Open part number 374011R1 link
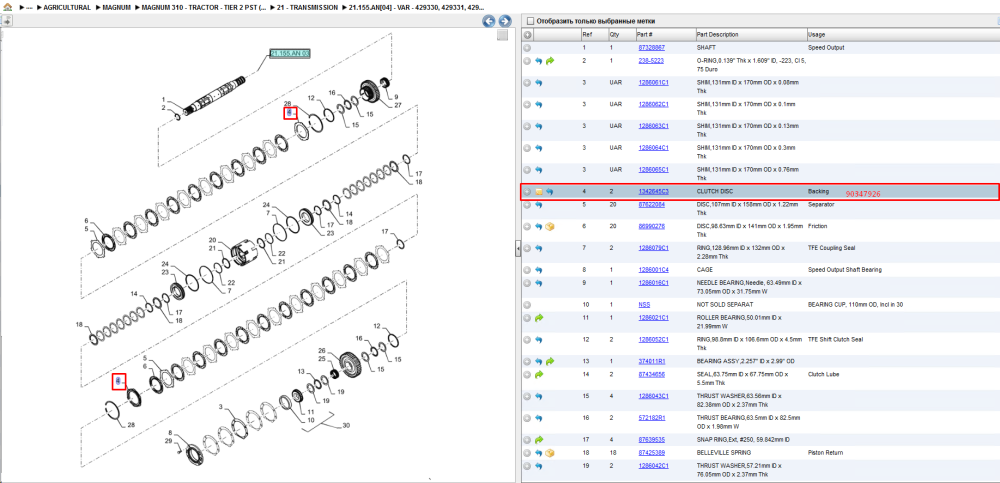This screenshot has width=1000, height=483. [x=652, y=361]
